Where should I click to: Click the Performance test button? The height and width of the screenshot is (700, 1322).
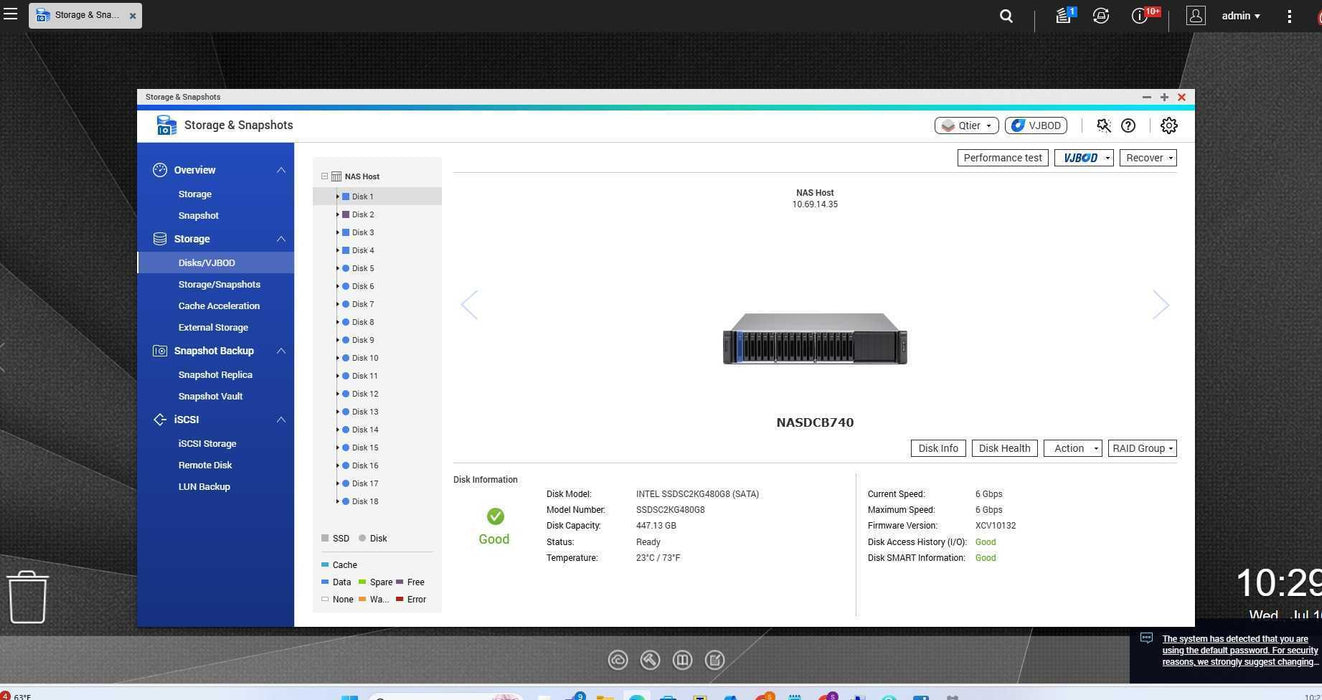(x=1002, y=158)
